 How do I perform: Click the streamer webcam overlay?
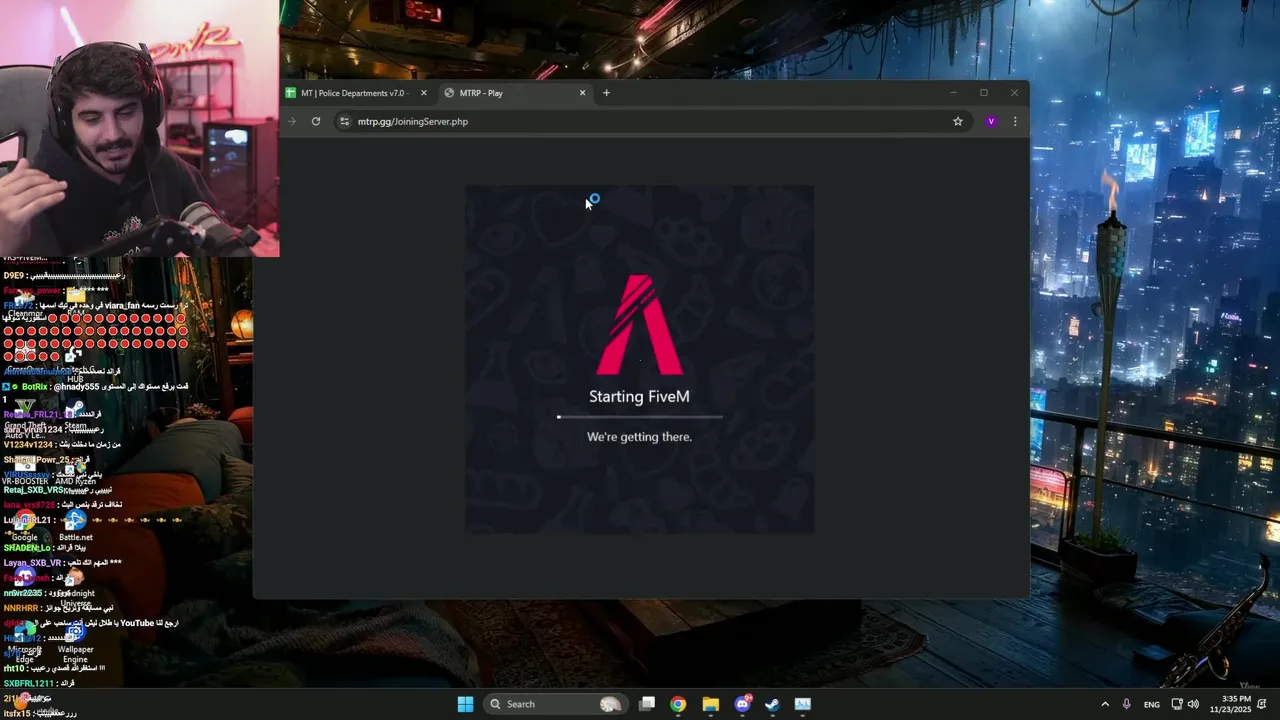point(139,128)
